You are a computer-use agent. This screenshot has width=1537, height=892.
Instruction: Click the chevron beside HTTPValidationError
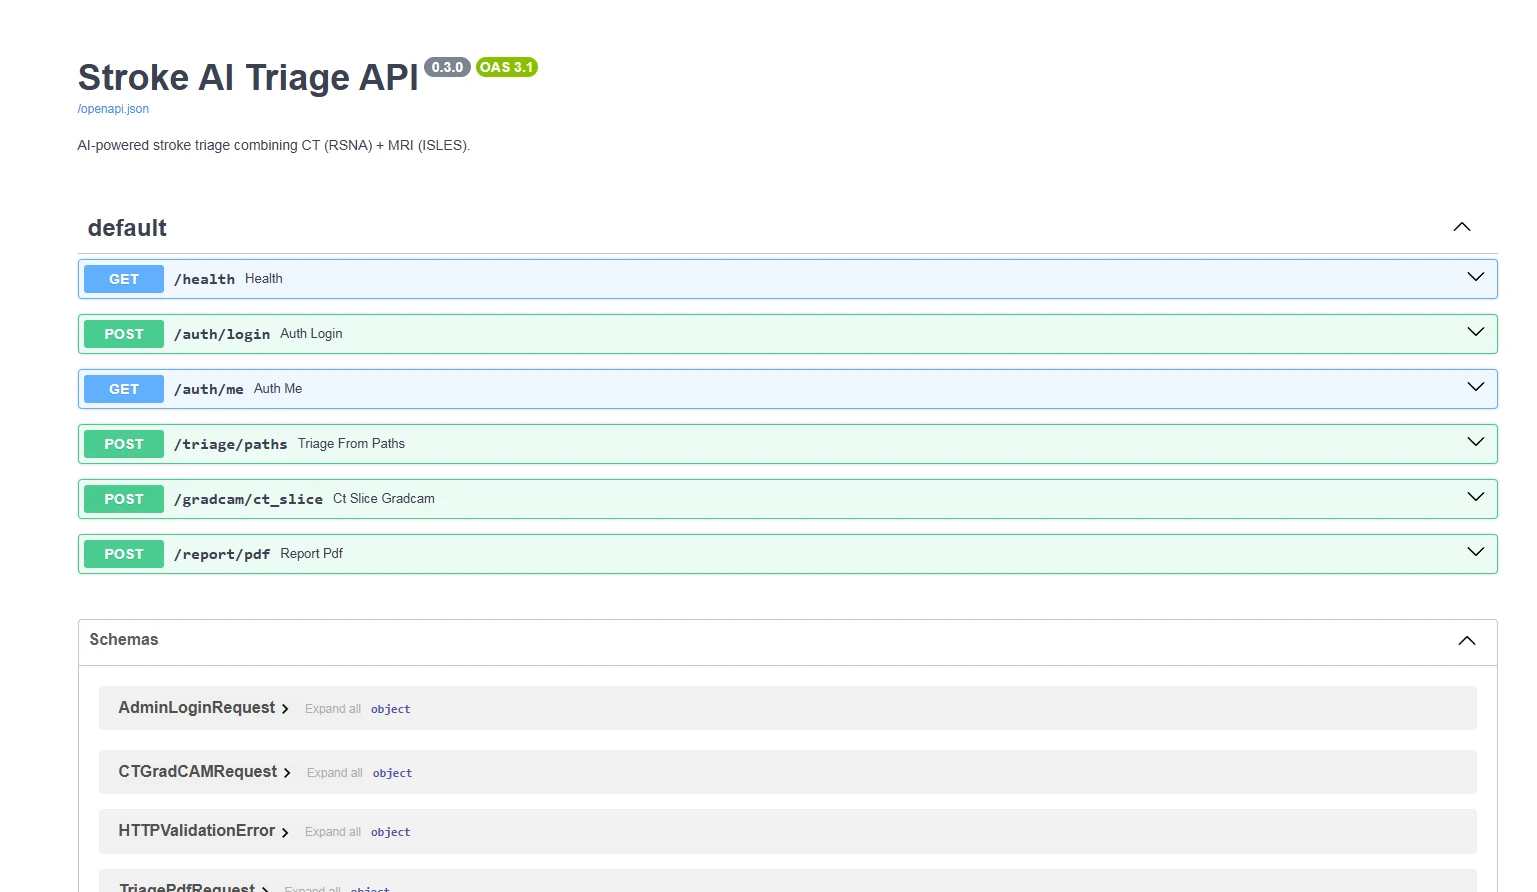(285, 832)
